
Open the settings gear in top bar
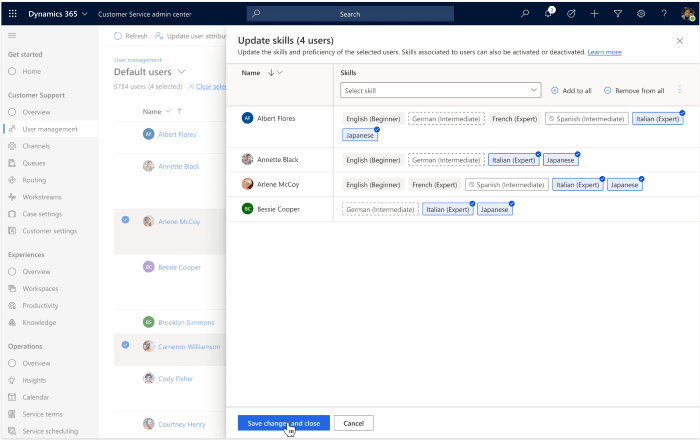pos(641,14)
